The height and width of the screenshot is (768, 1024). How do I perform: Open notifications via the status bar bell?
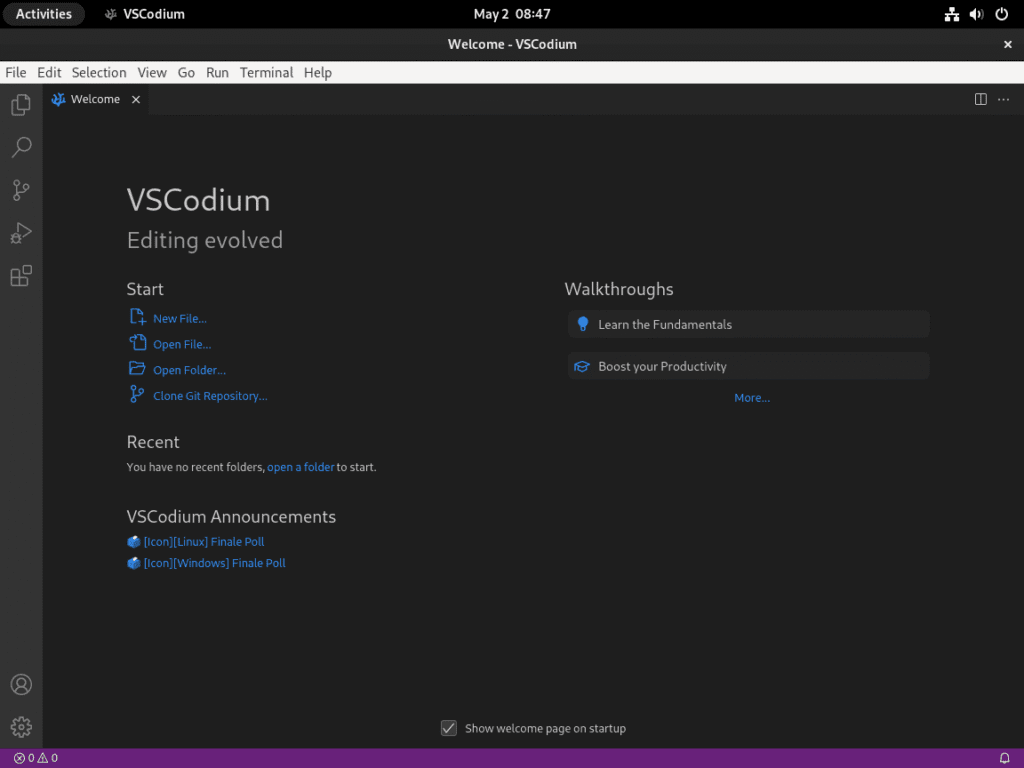coord(1005,757)
